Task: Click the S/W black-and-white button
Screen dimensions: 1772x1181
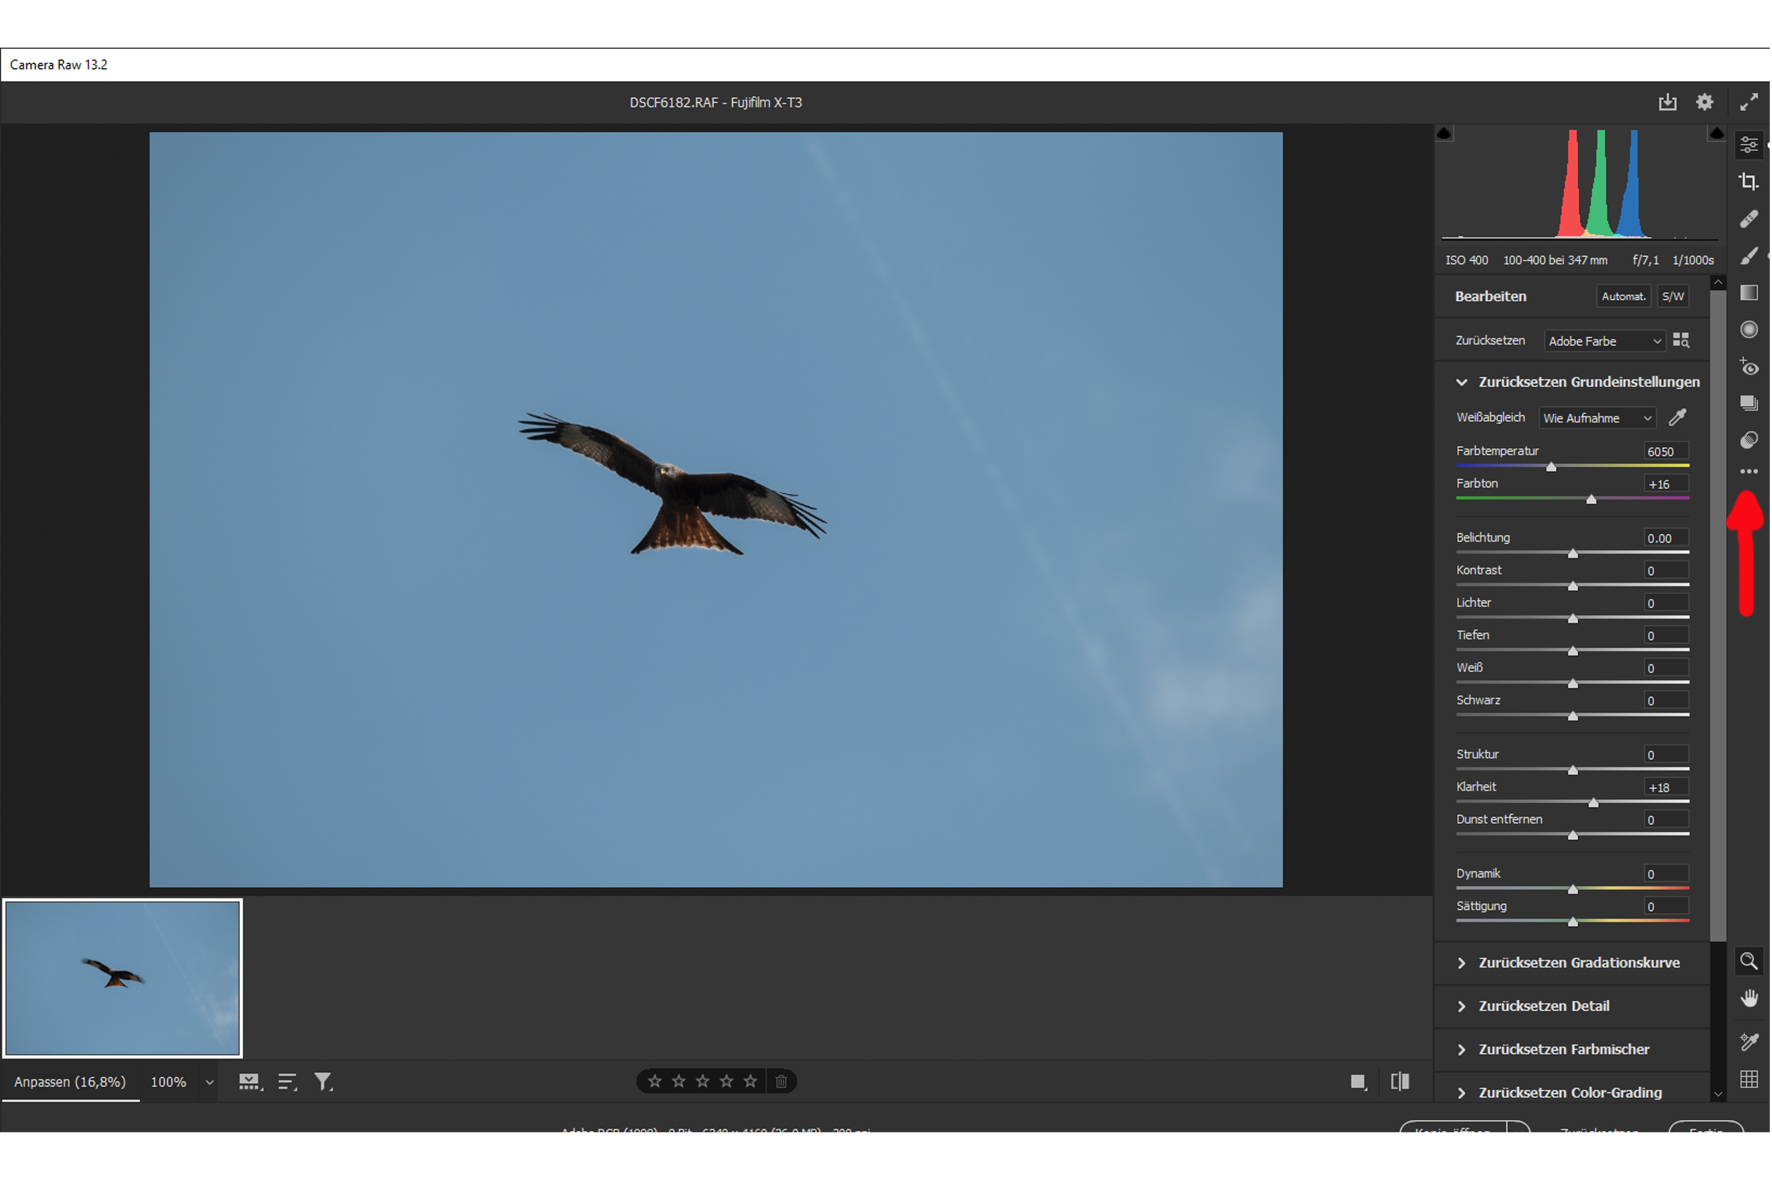Action: click(1672, 296)
